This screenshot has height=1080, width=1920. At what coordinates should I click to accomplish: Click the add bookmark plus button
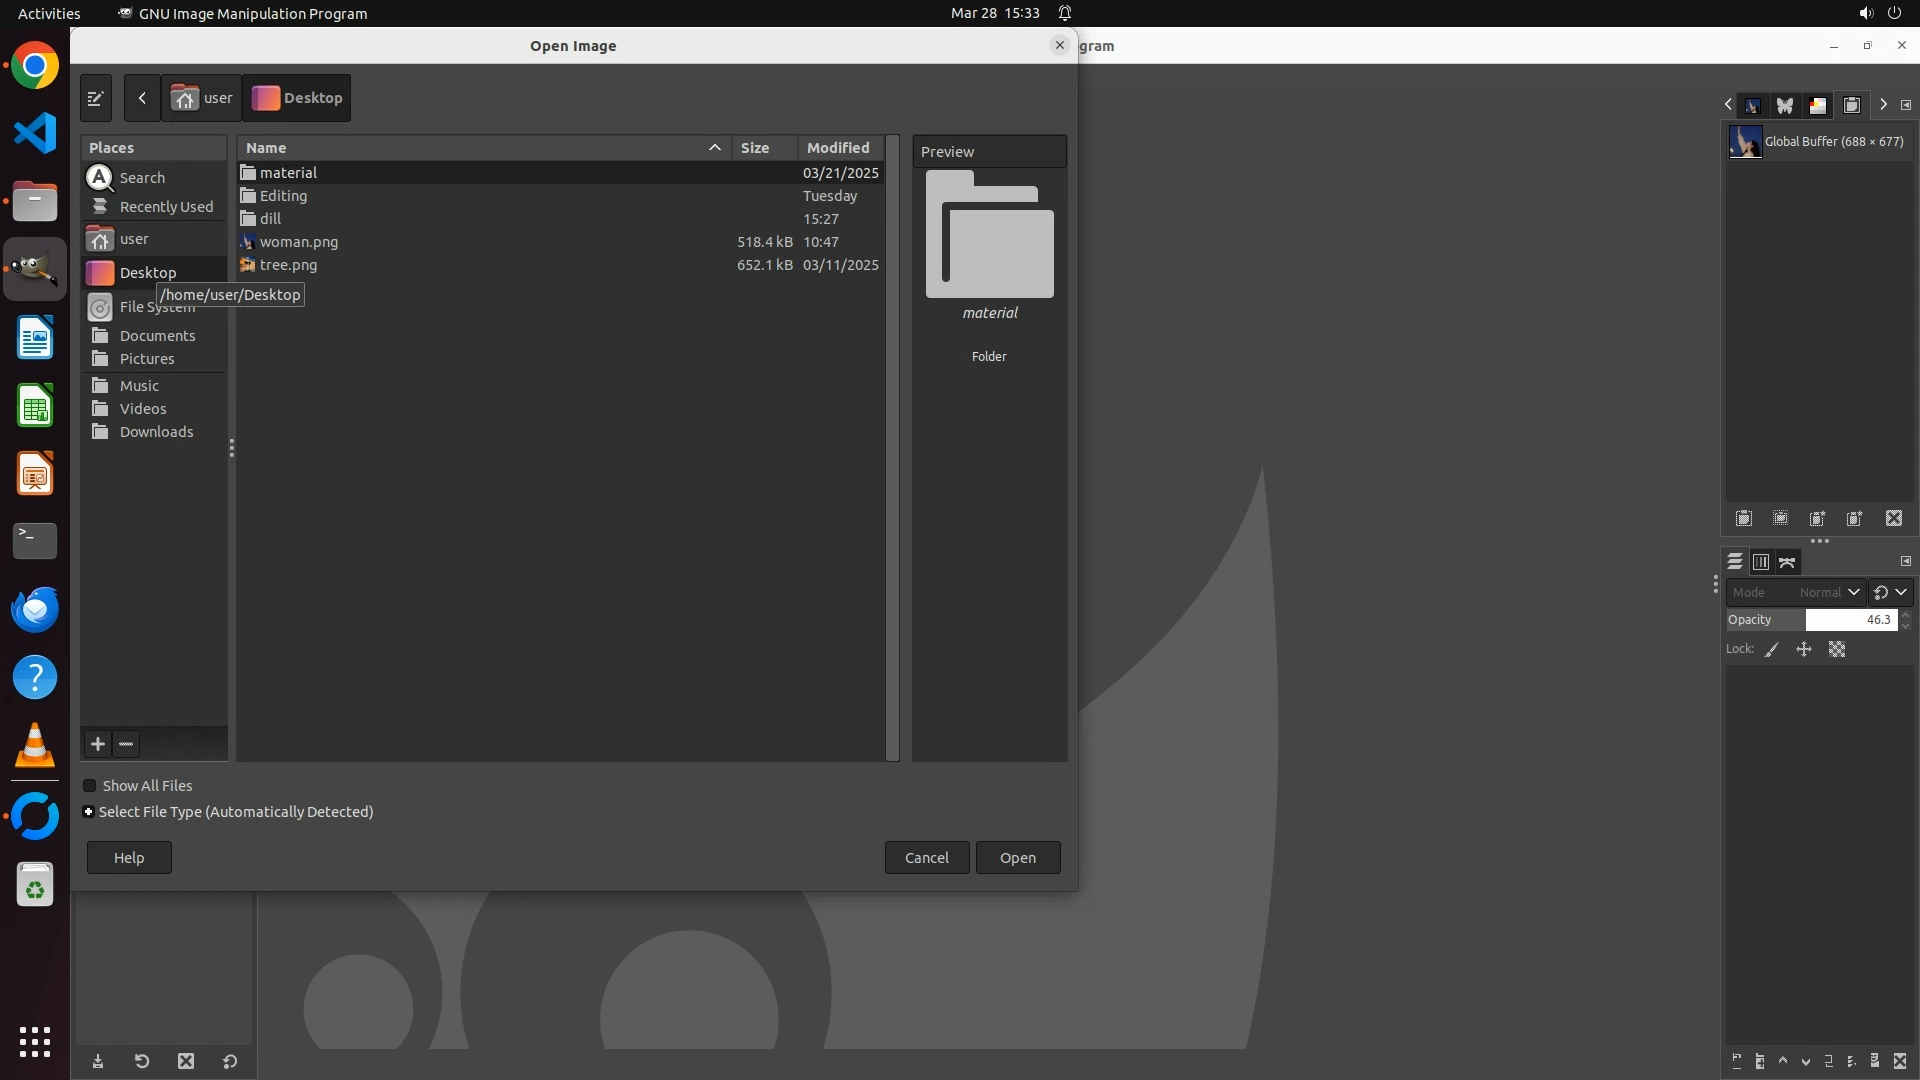(98, 744)
